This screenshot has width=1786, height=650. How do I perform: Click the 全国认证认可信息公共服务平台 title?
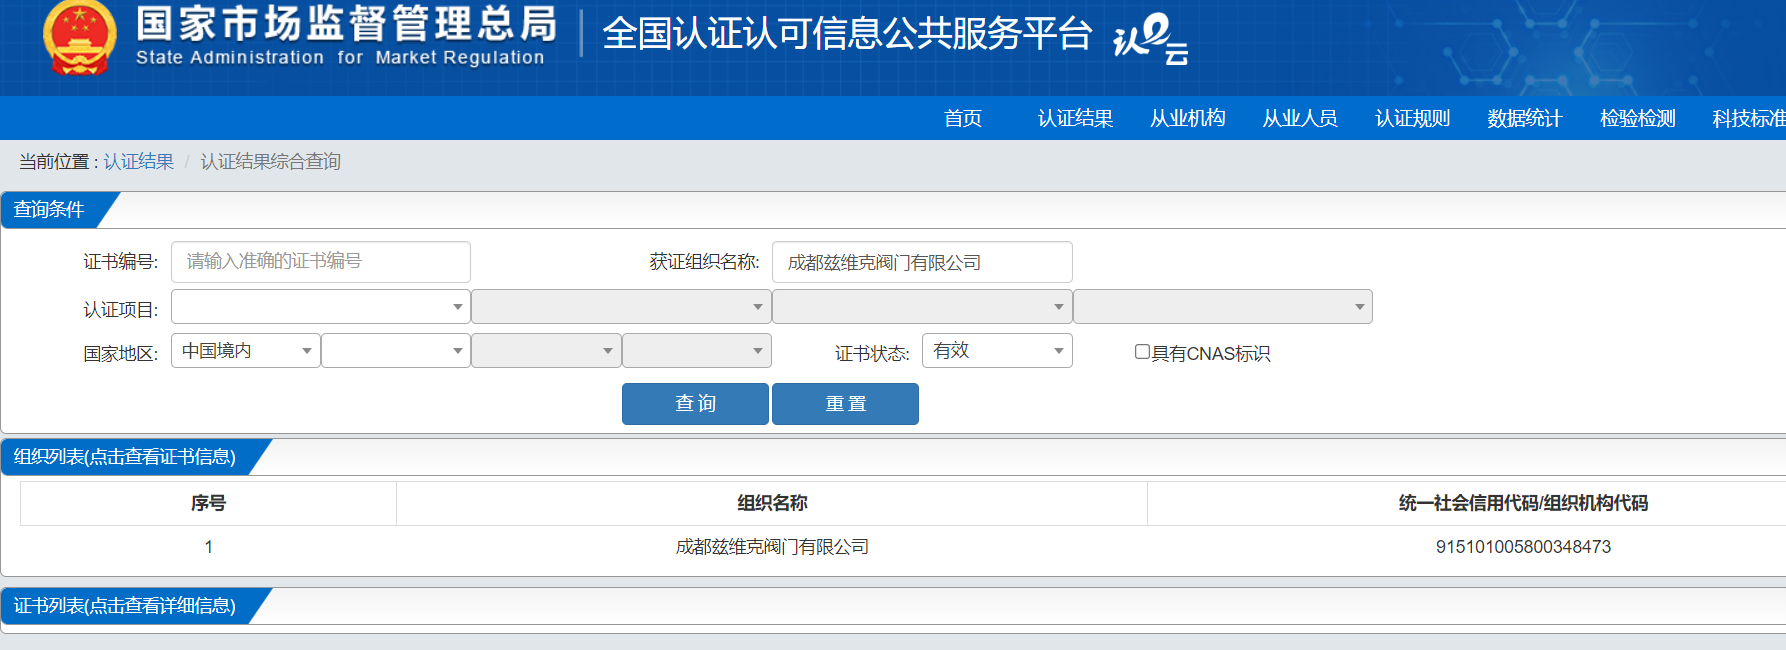847,34
